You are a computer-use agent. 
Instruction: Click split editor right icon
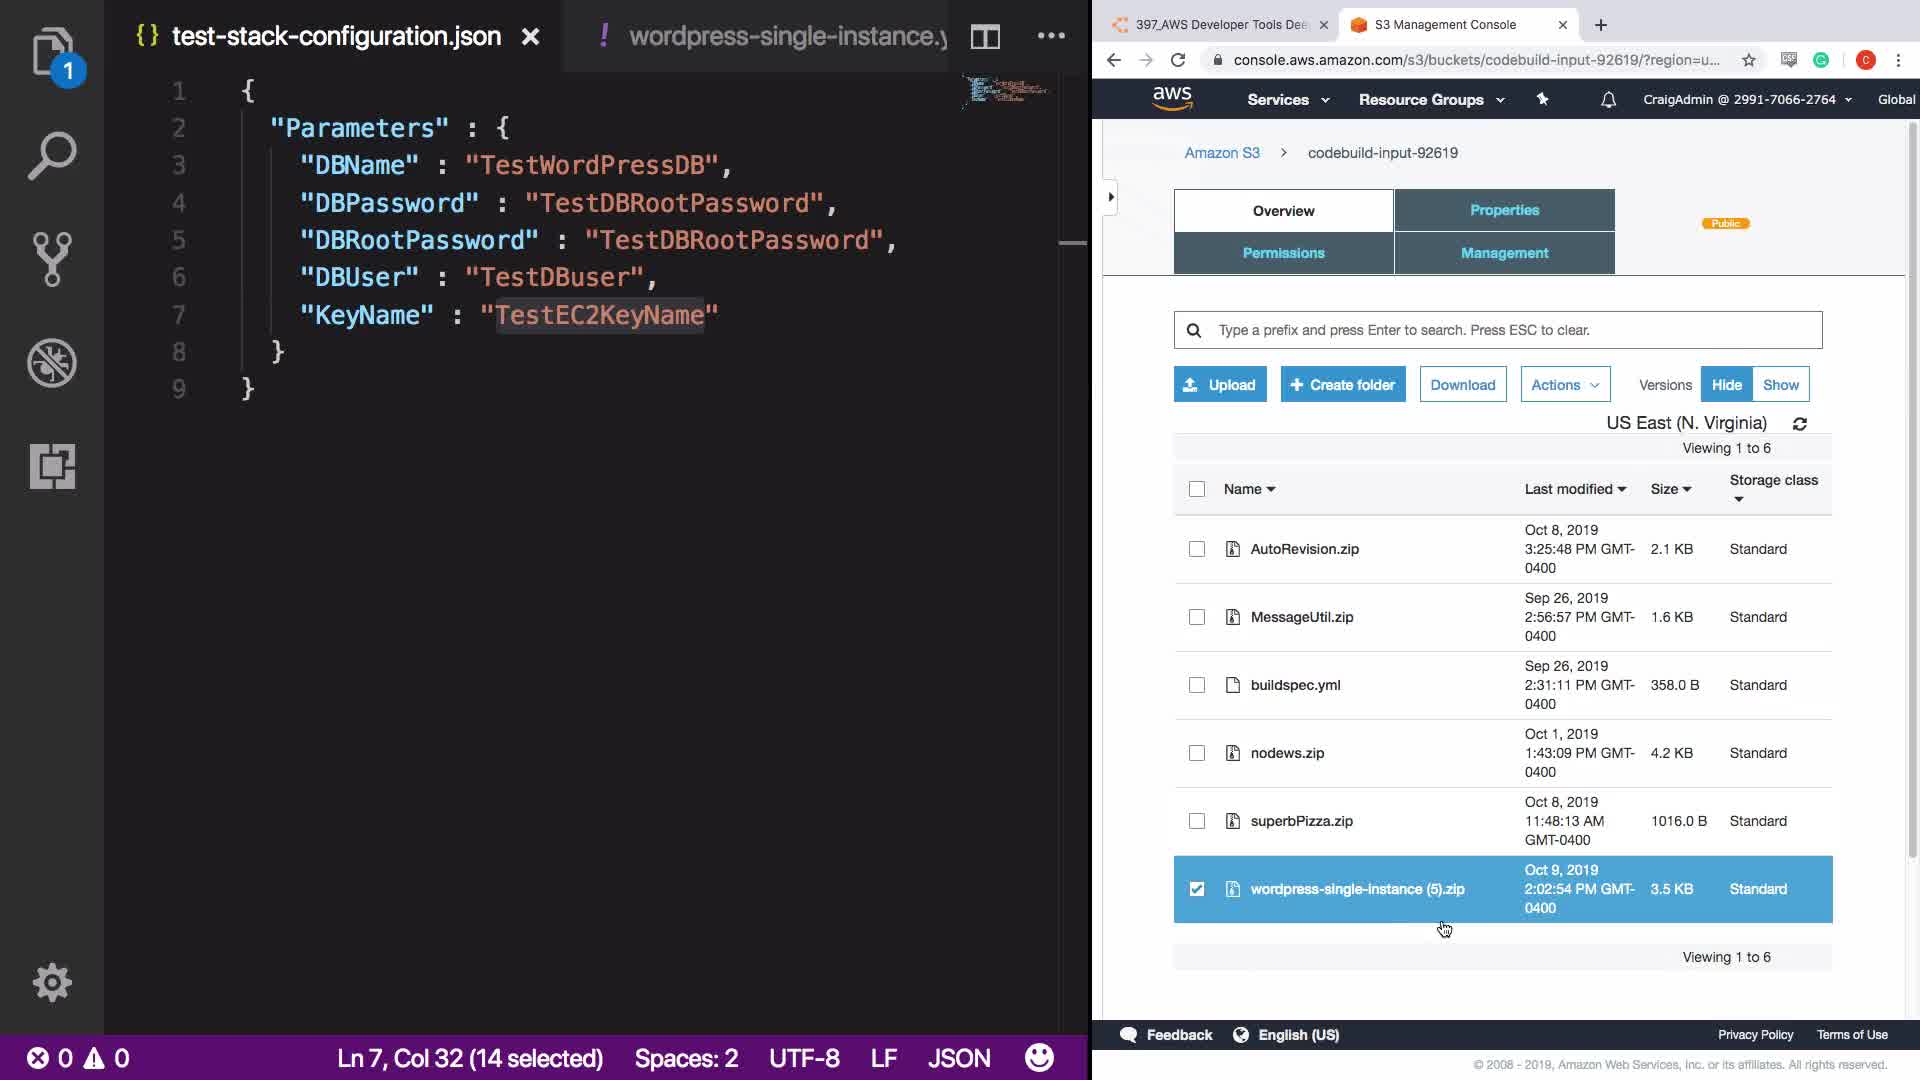pyautogui.click(x=985, y=37)
